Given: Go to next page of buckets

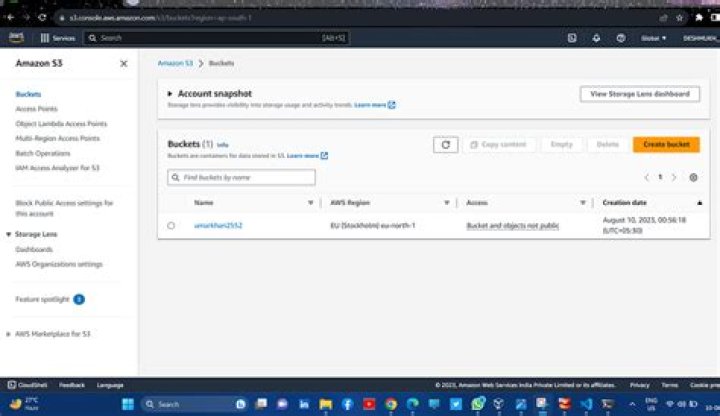Looking at the screenshot, I should tap(674, 177).
